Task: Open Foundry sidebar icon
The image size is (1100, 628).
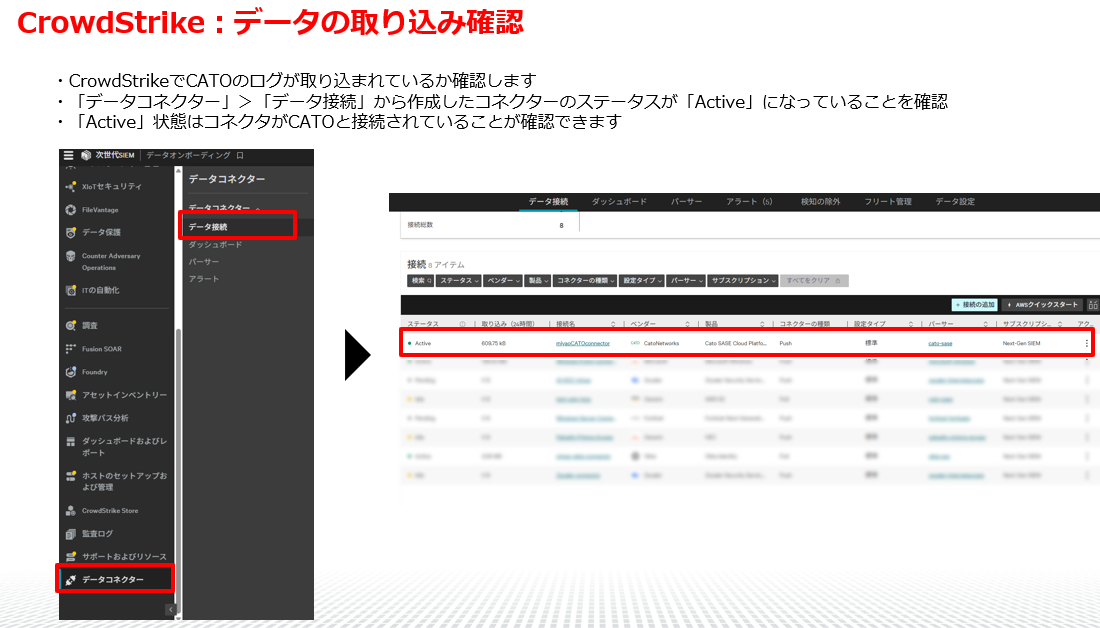Action: 70,372
